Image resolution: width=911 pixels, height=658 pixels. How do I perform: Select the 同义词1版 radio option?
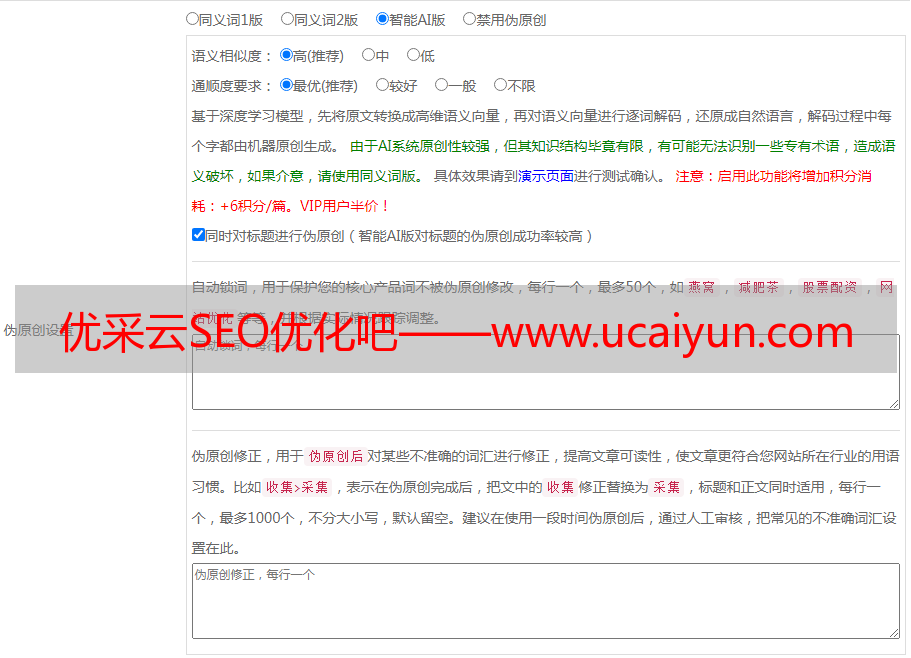pyautogui.click(x=192, y=19)
